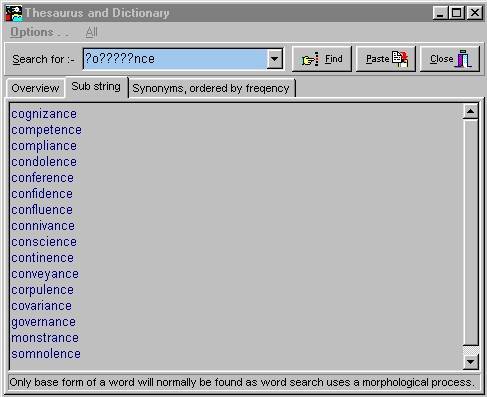The image size is (487, 397).
Task: Select the word connivance
Action: (x=43, y=226)
